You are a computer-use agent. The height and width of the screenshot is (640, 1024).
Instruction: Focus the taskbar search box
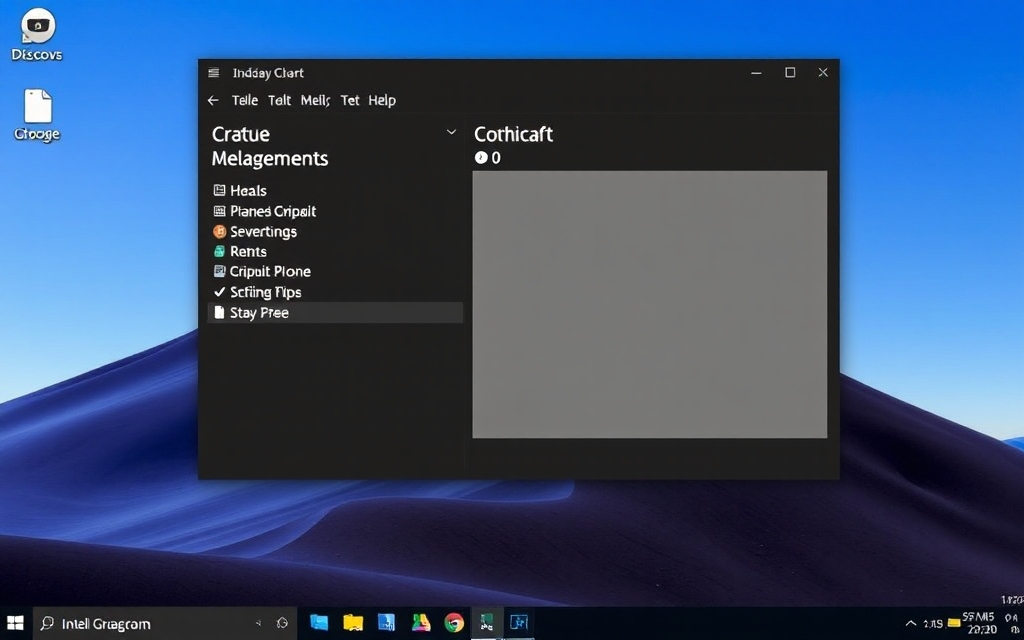point(165,624)
